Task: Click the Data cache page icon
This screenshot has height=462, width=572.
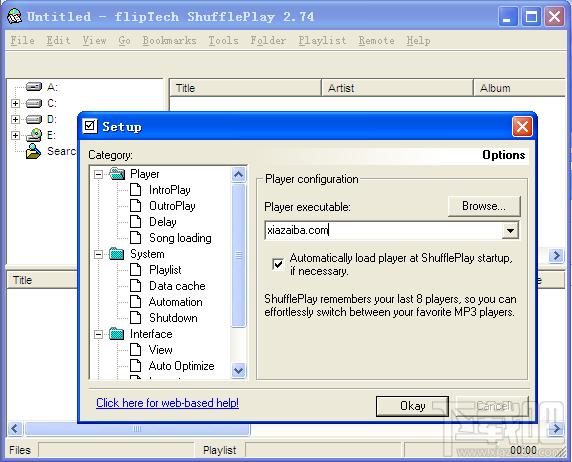Action: click(x=136, y=286)
